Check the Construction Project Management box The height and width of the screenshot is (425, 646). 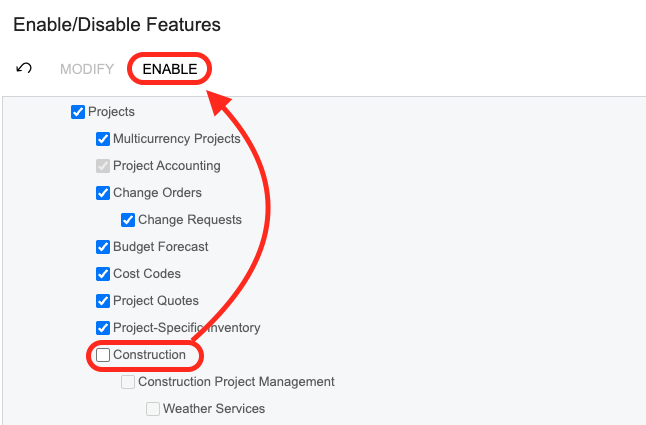pyautogui.click(x=128, y=382)
